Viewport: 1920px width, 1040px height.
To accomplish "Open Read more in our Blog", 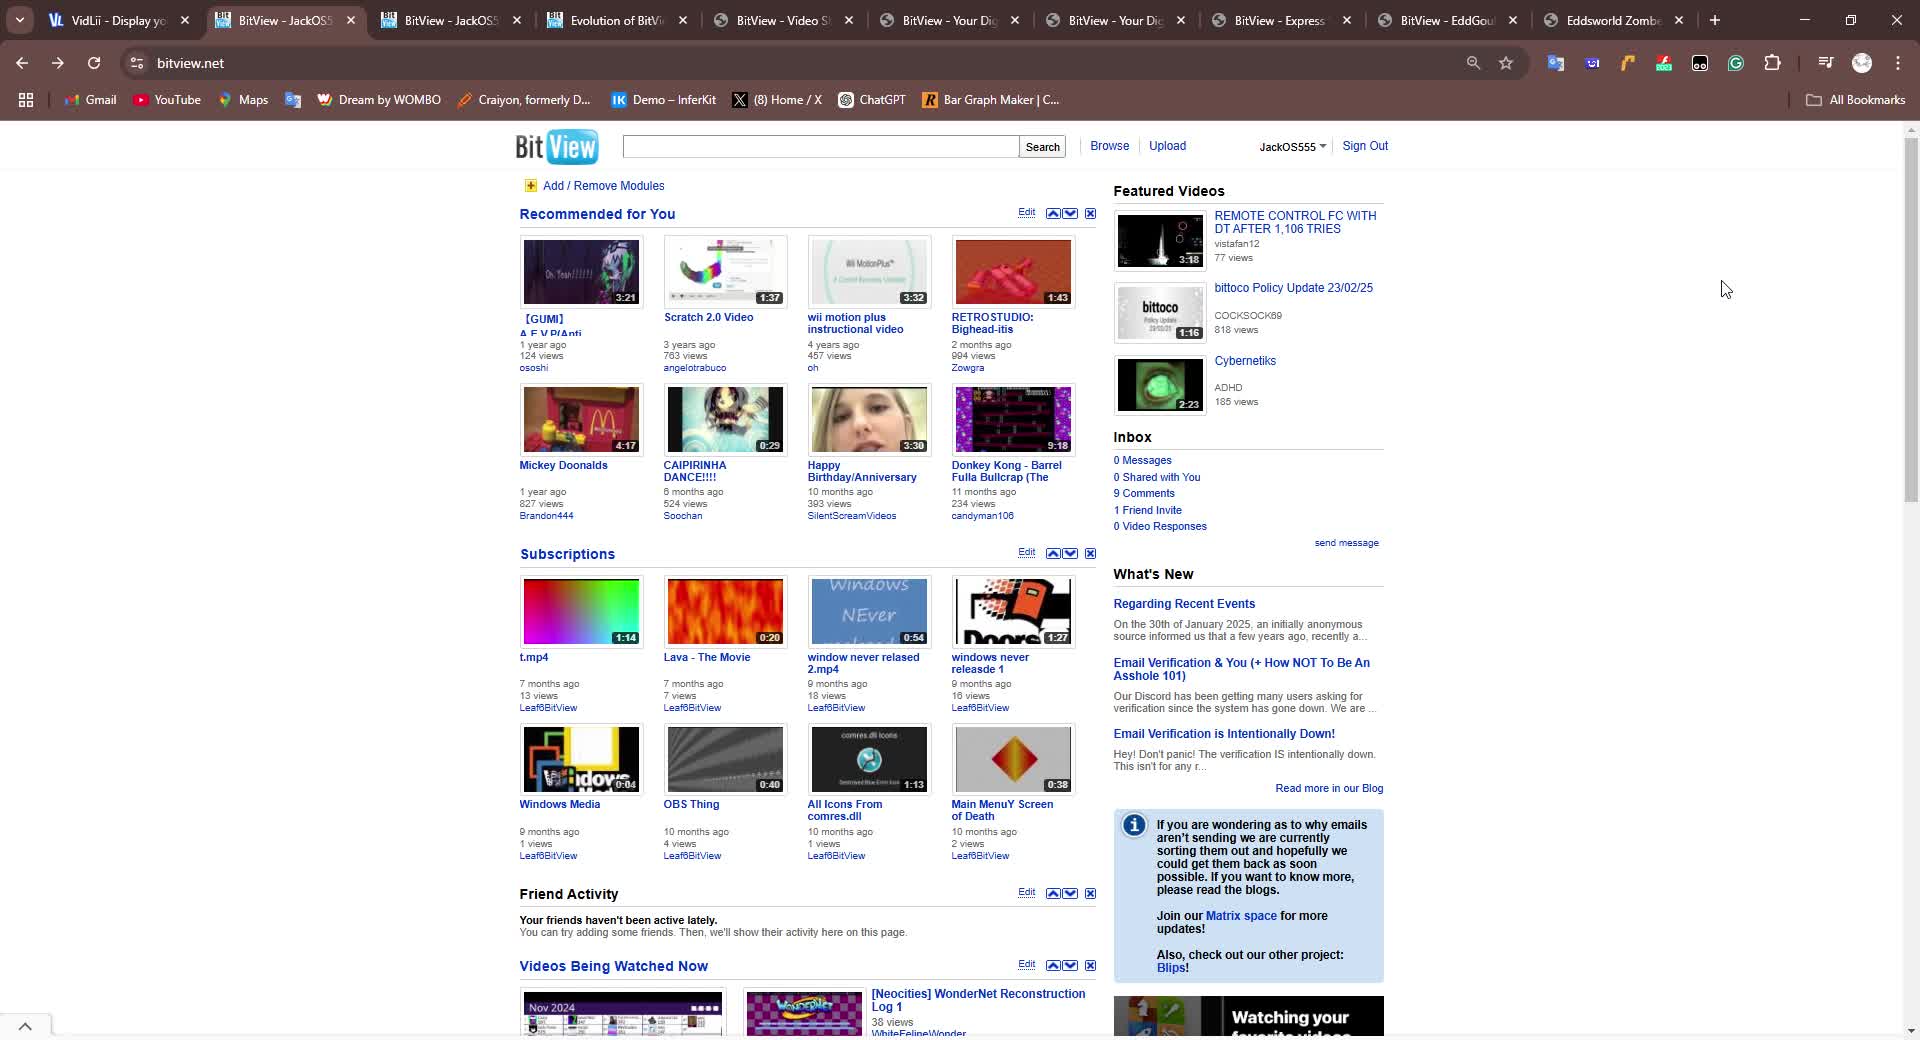I will point(1329,788).
